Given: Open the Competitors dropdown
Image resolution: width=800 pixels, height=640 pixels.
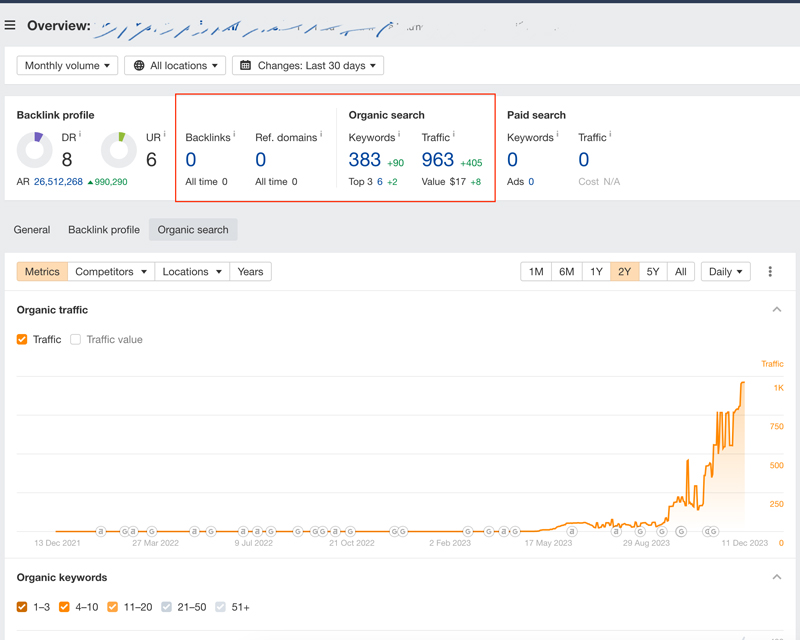Looking at the screenshot, I should [x=111, y=272].
